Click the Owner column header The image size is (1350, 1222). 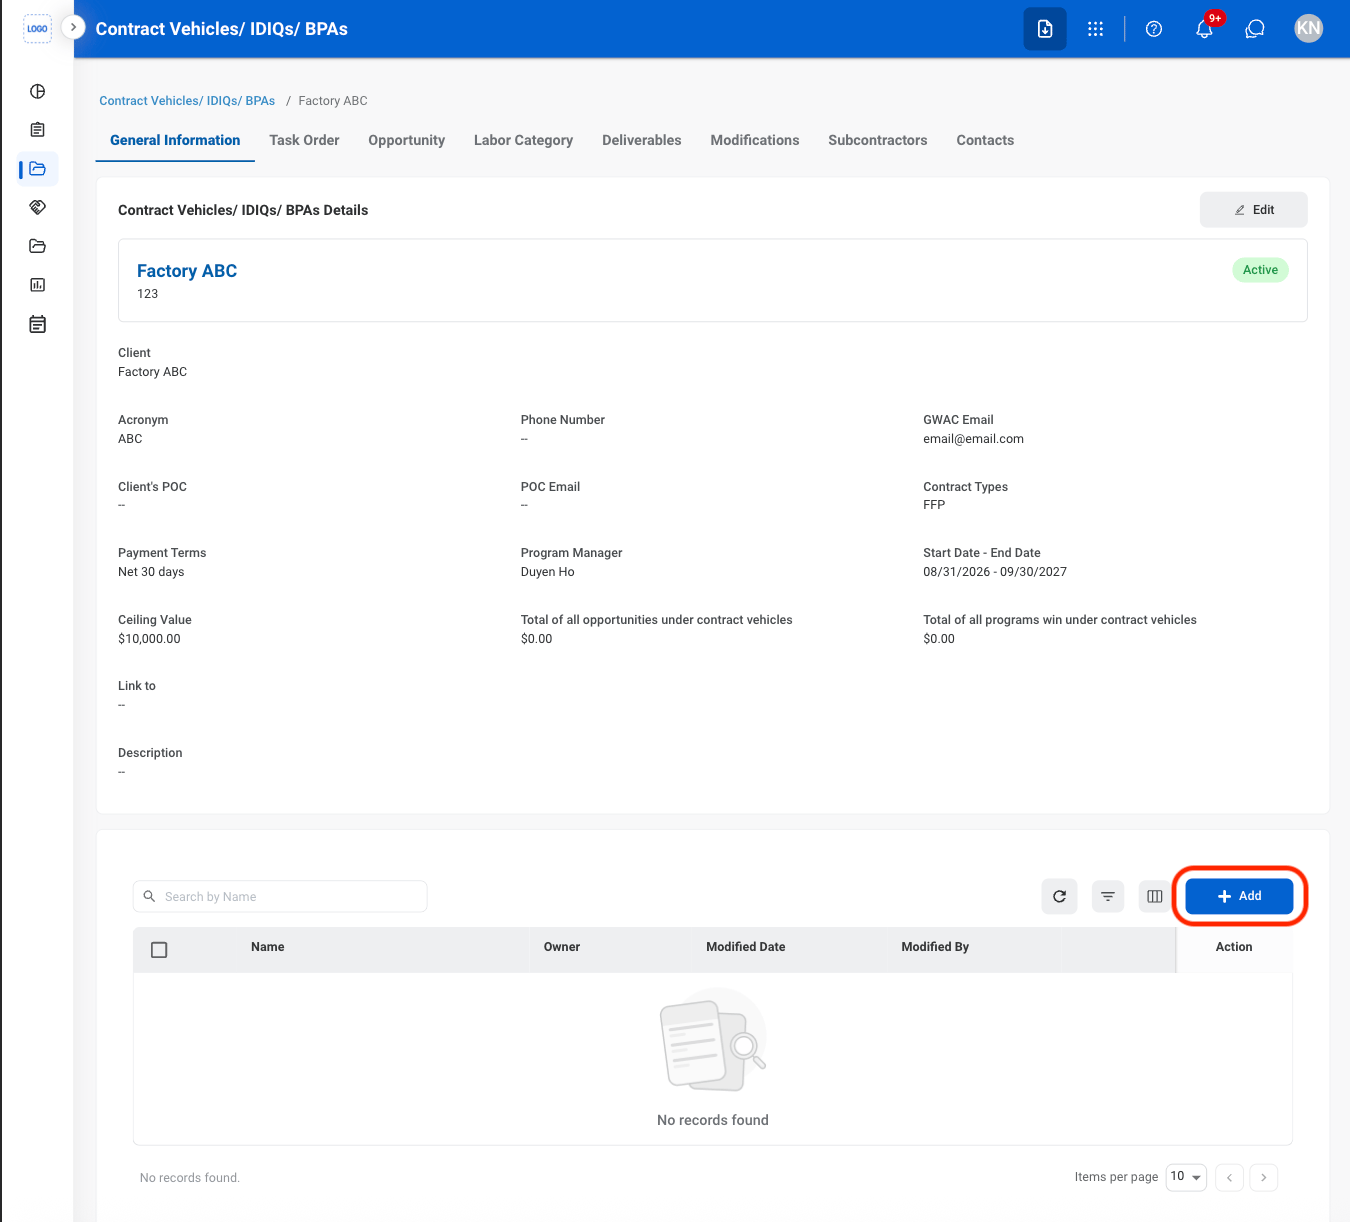[x=562, y=947]
